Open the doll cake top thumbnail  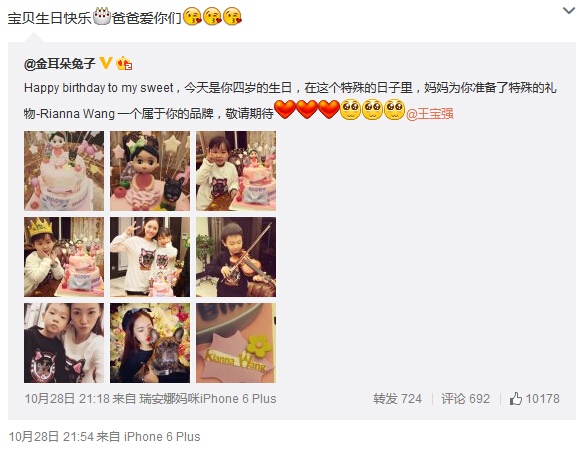coord(64,171)
